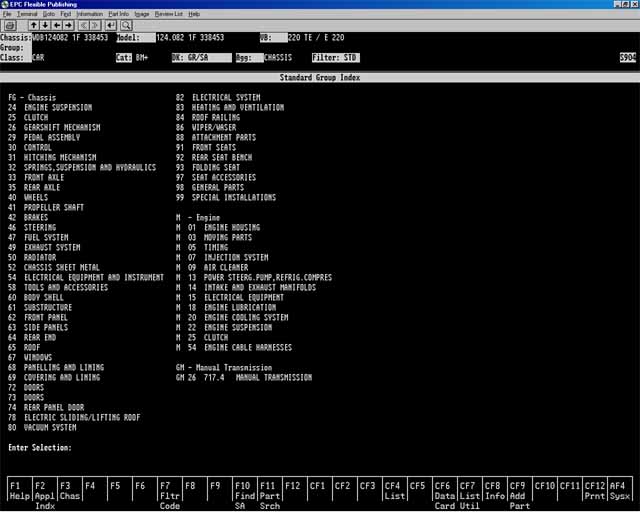Select group 99 SPECIAL INSTALLATIONS

(226, 198)
